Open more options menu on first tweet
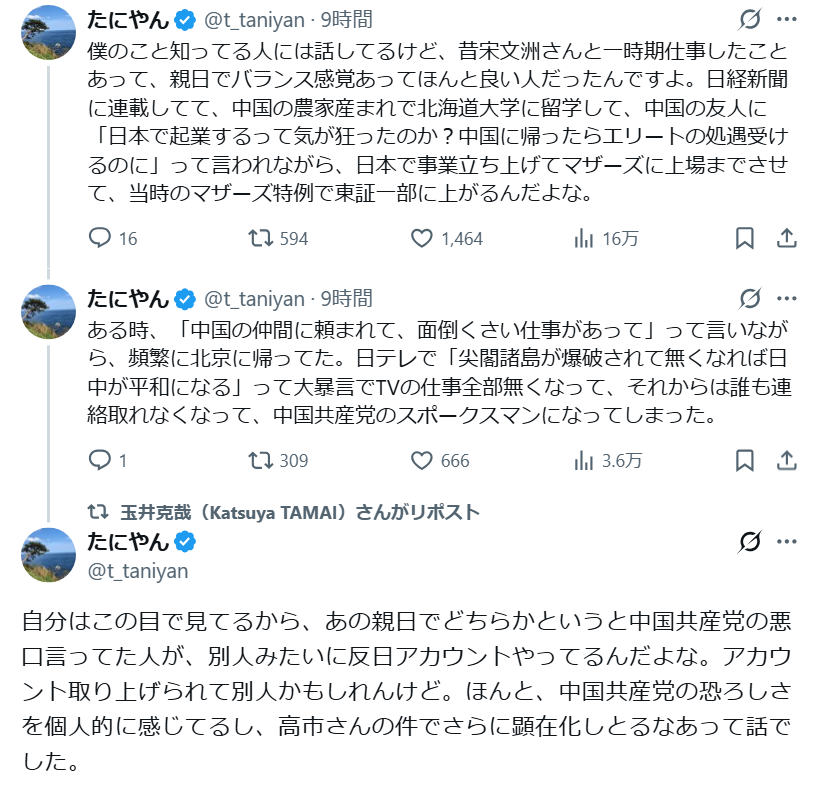 click(787, 19)
